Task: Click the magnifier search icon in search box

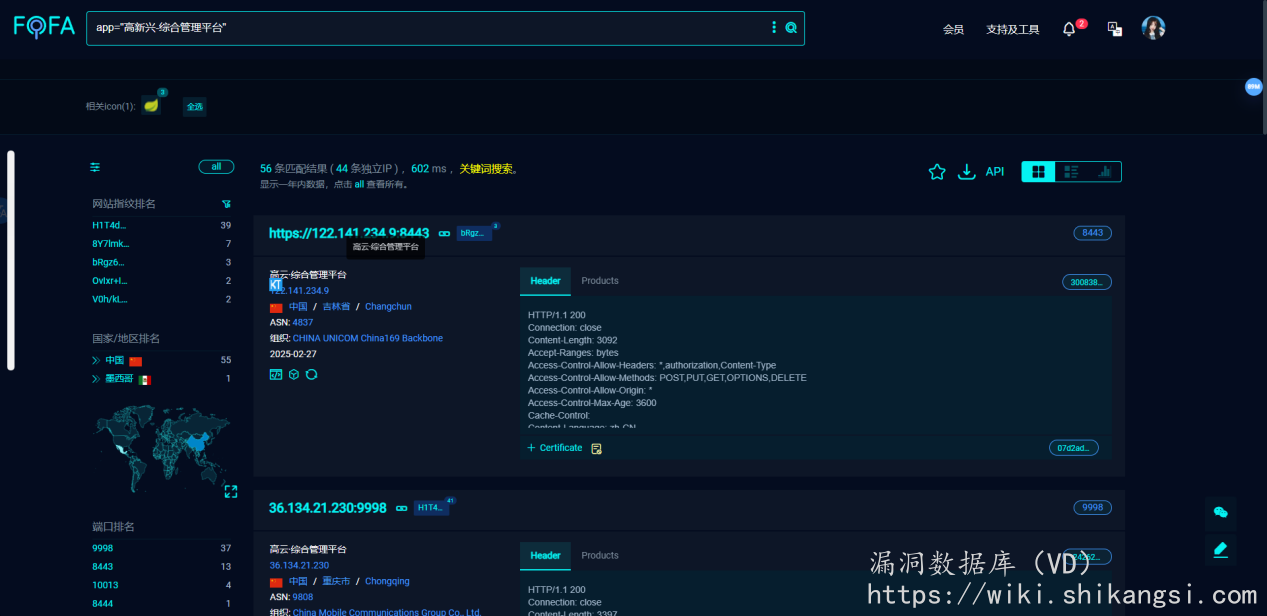Action: [791, 28]
